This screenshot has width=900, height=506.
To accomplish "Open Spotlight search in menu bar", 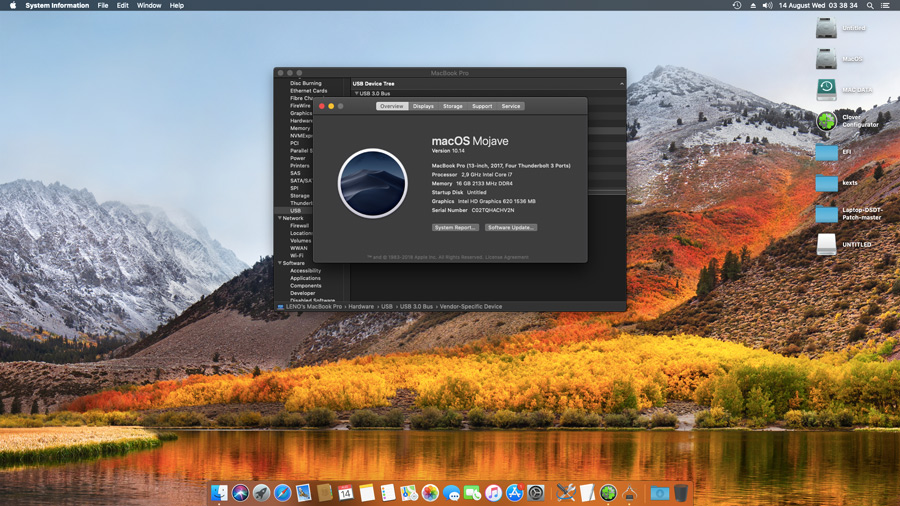I will point(870,6).
